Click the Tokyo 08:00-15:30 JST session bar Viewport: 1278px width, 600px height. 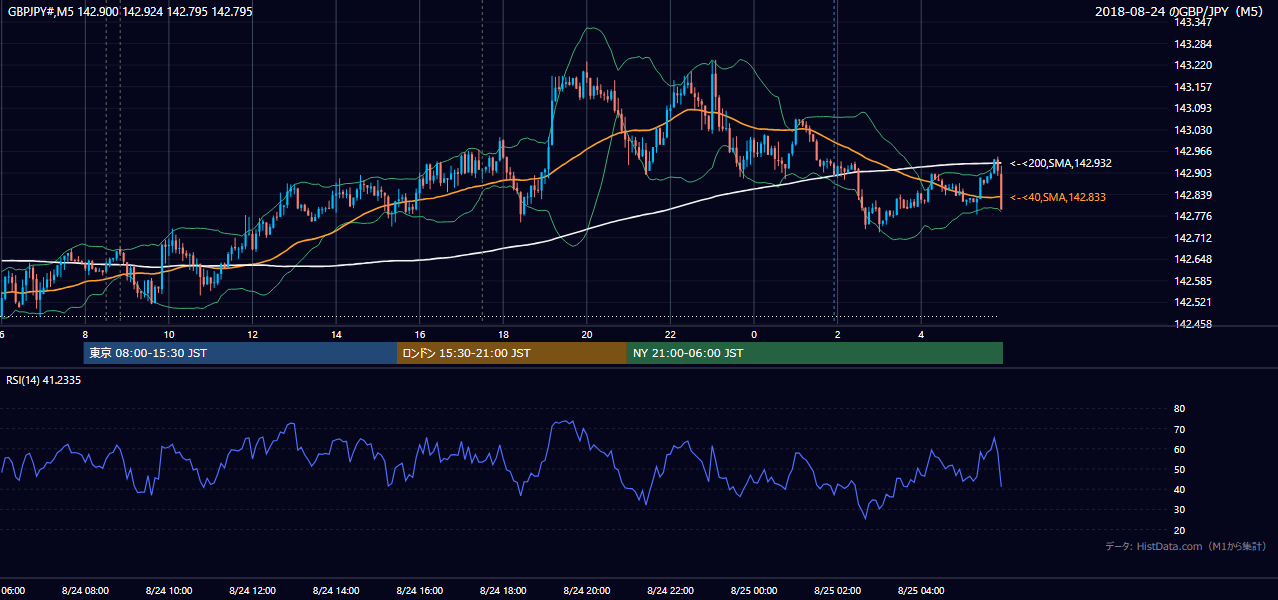(240, 353)
